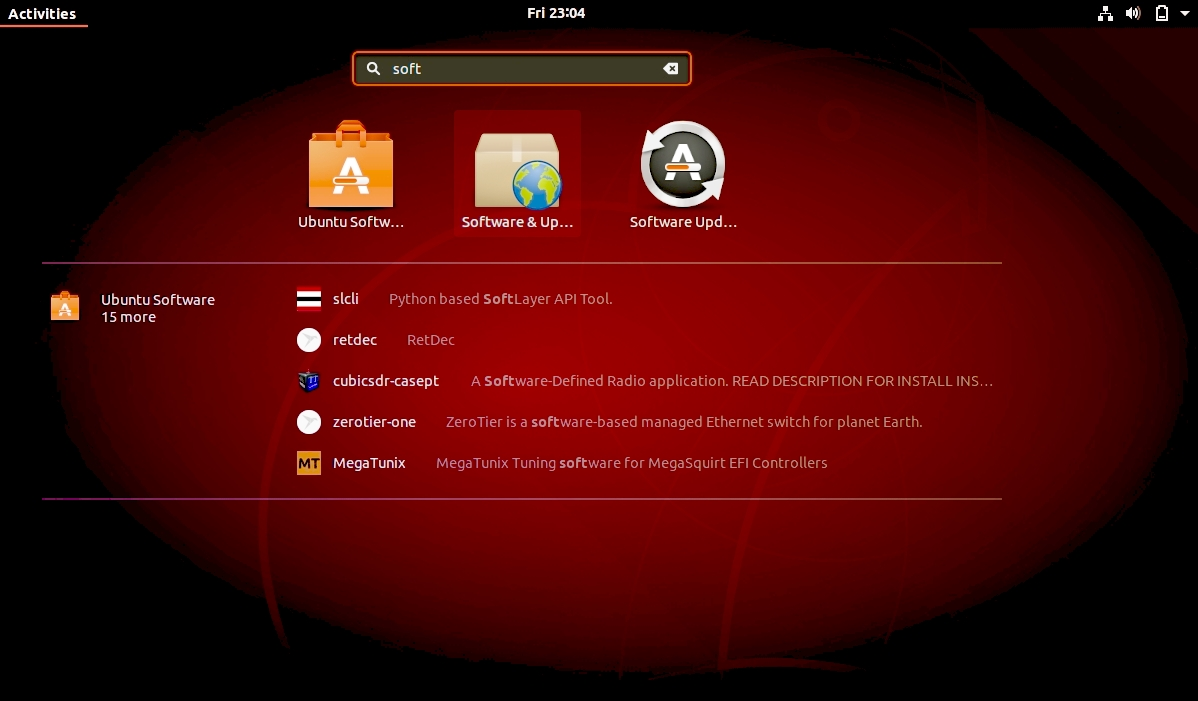Click the slcli striped flag icon

[x=309, y=299]
